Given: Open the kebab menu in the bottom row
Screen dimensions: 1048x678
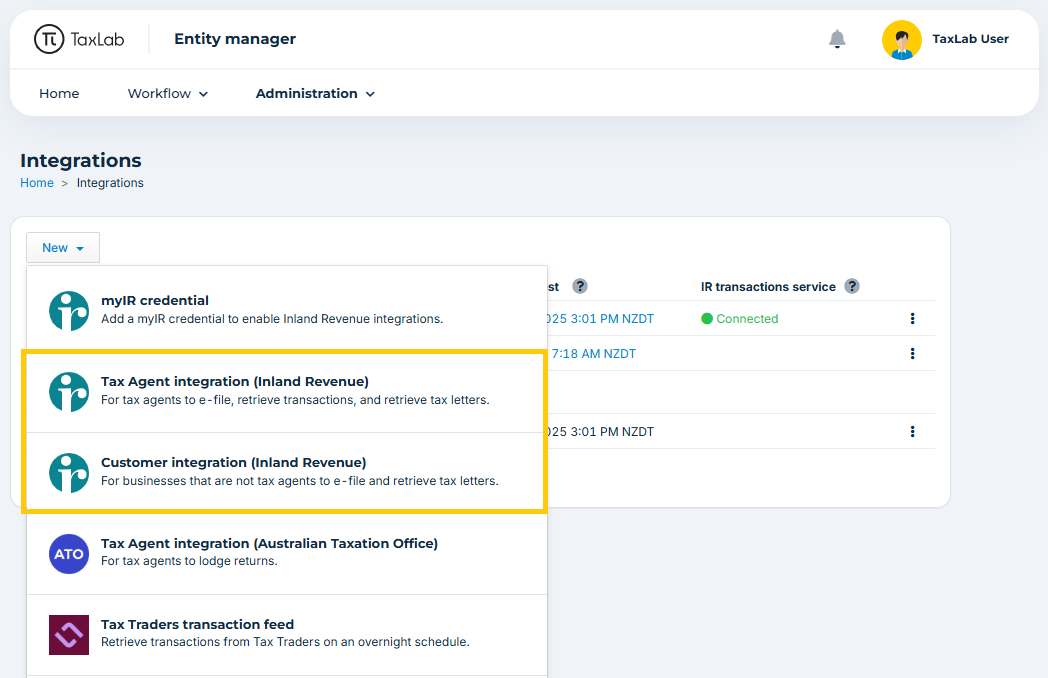Looking at the screenshot, I should (x=912, y=432).
